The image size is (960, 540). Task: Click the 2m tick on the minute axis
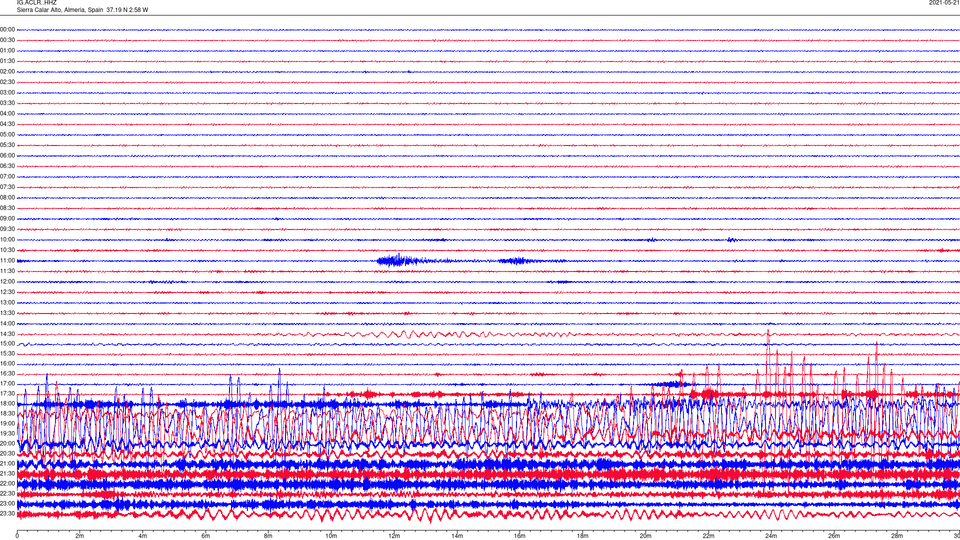pyautogui.click(x=80, y=536)
